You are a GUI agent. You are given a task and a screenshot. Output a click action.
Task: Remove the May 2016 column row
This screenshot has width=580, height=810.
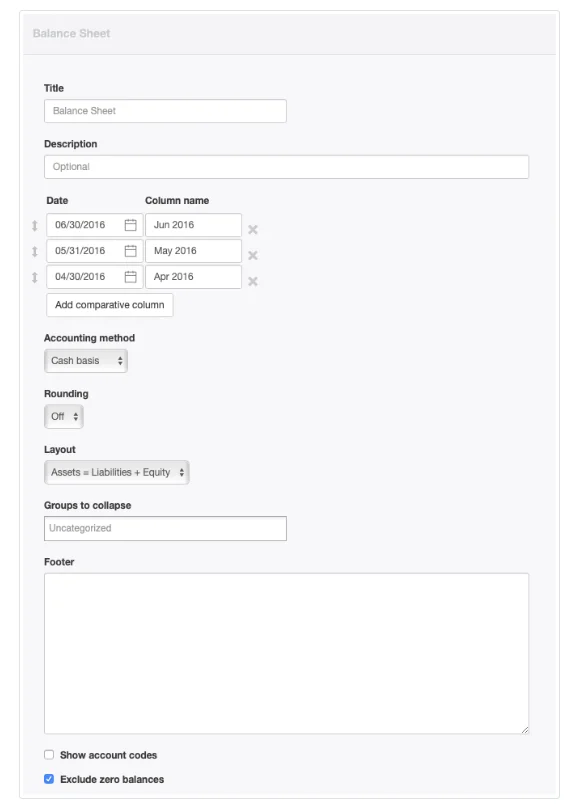click(253, 255)
